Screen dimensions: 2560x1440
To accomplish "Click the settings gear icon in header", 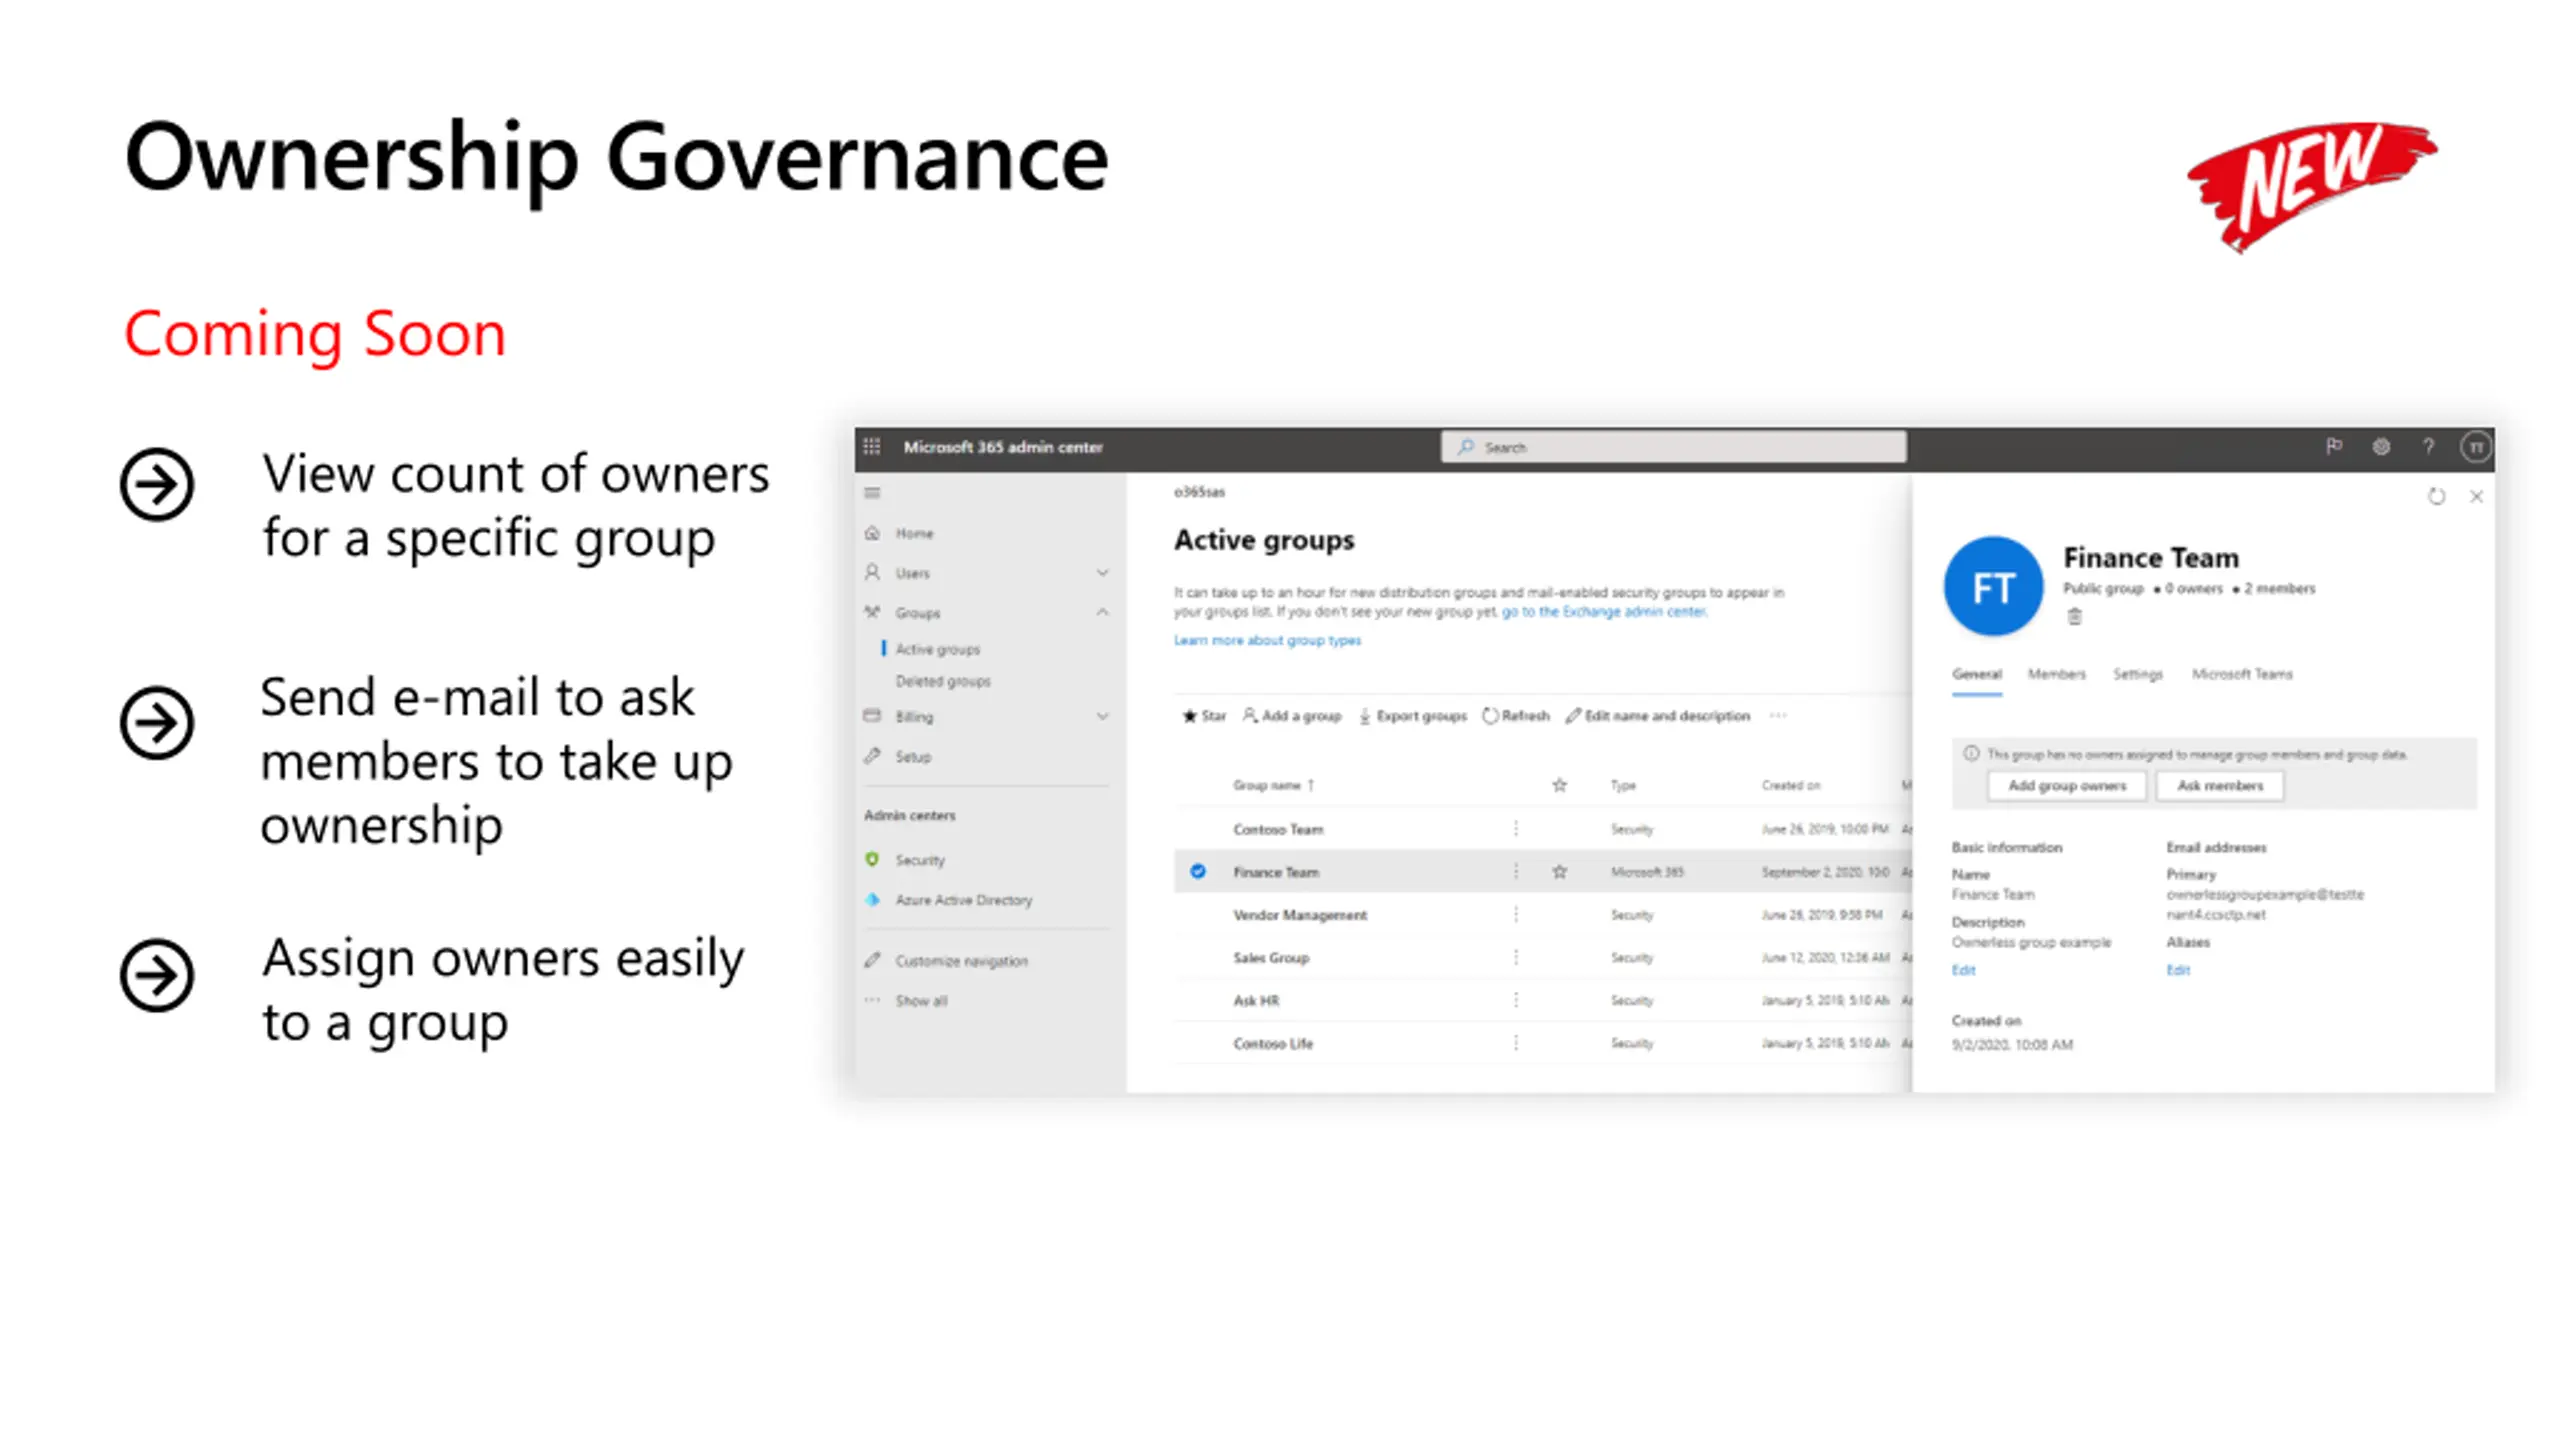I will tap(2381, 447).
